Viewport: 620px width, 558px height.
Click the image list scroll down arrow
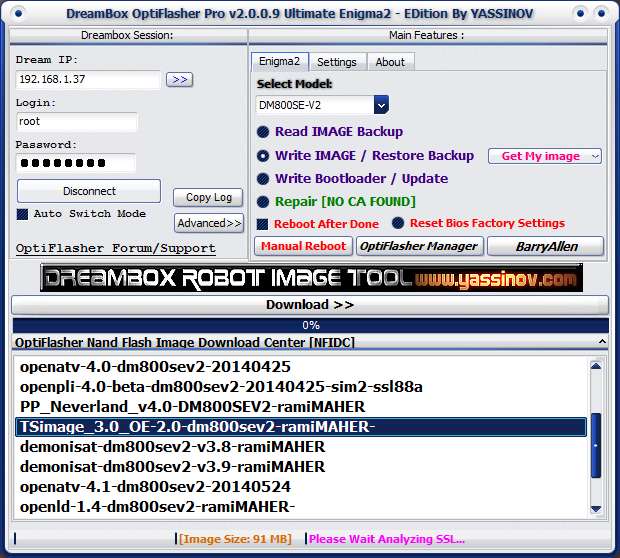(x=596, y=509)
